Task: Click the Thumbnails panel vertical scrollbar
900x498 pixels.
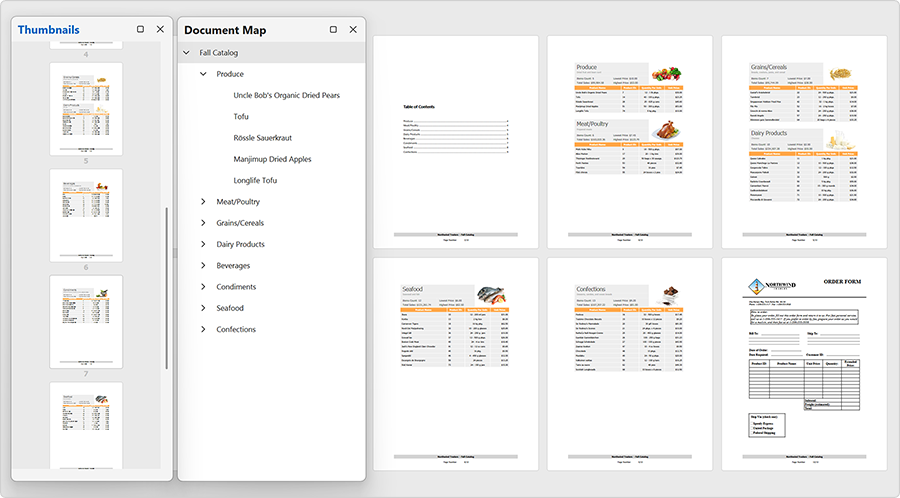Action: (x=166, y=288)
